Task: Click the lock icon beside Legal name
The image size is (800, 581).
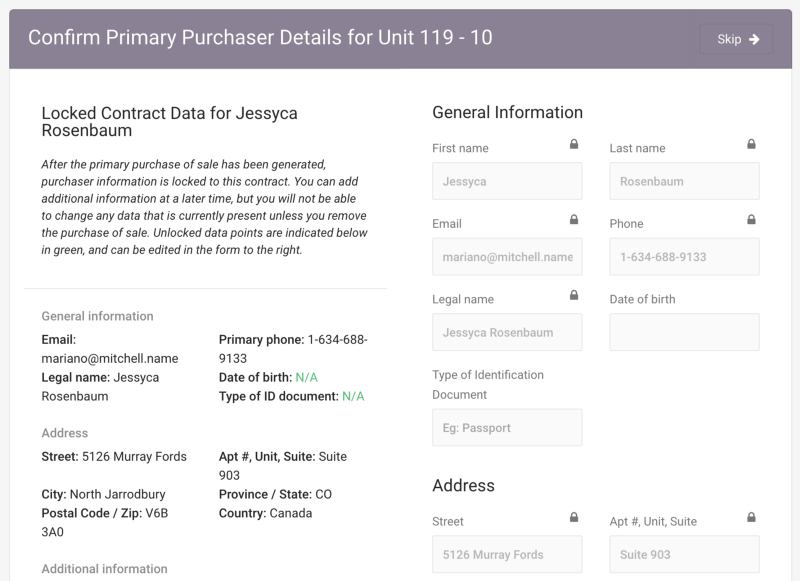Action: [x=574, y=295]
